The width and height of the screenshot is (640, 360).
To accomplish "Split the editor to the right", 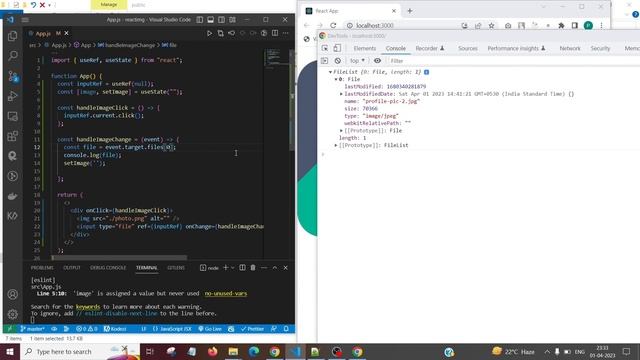I will coord(275,33).
